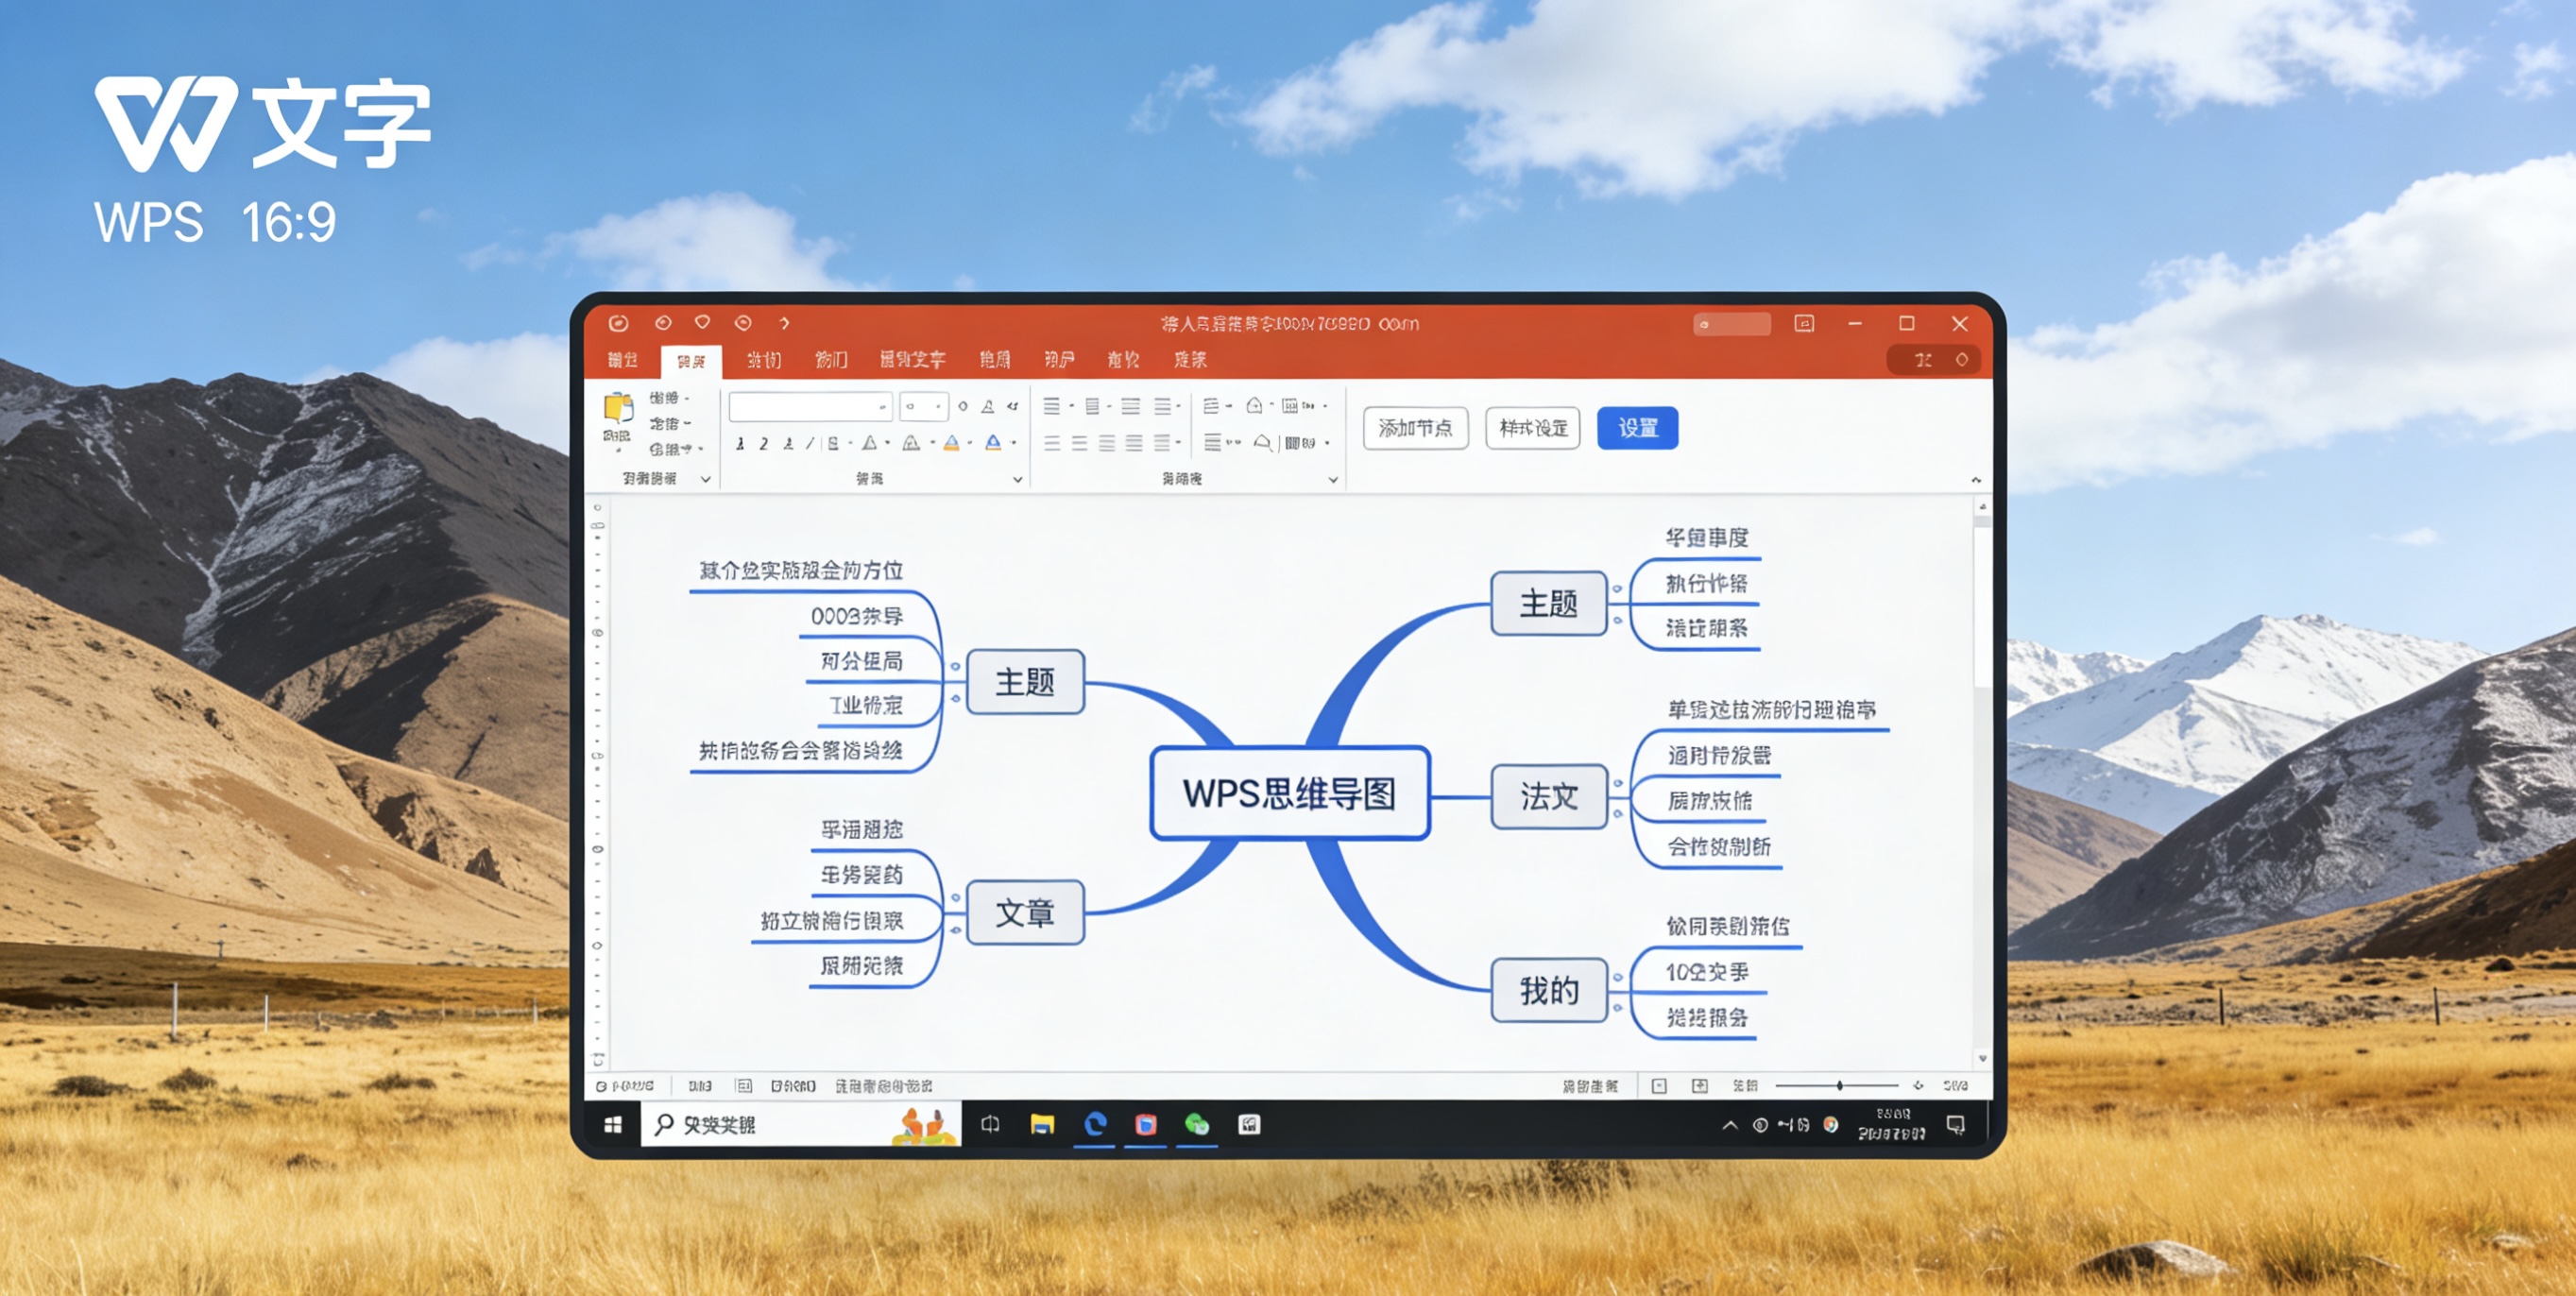Open the third ribbon tab next to active tab
The width and height of the screenshot is (2576, 1296).
pyautogui.click(x=764, y=360)
